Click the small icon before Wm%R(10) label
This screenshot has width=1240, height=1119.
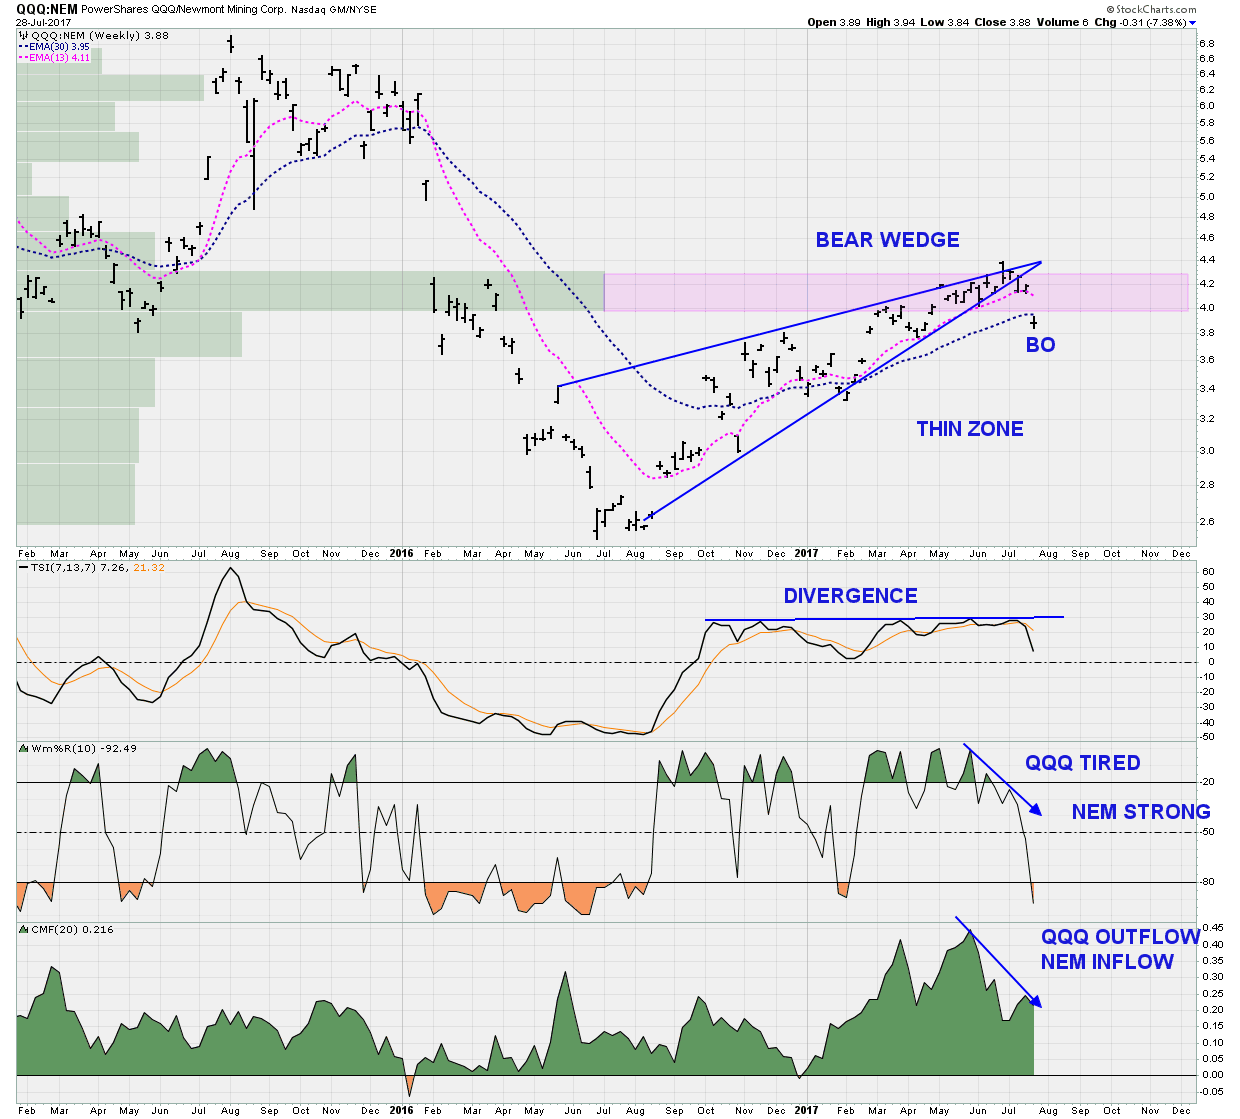pos(25,748)
